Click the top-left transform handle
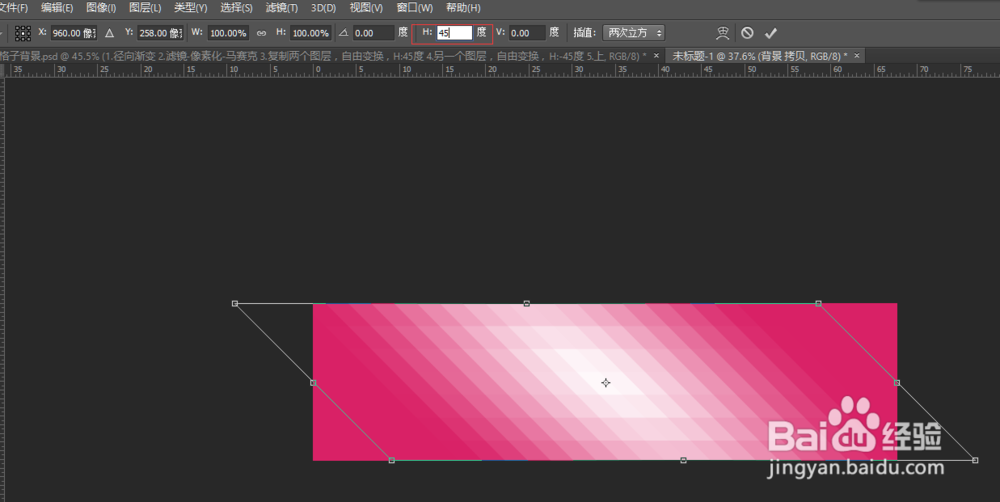This screenshot has width=1000, height=502. click(x=235, y=304)
